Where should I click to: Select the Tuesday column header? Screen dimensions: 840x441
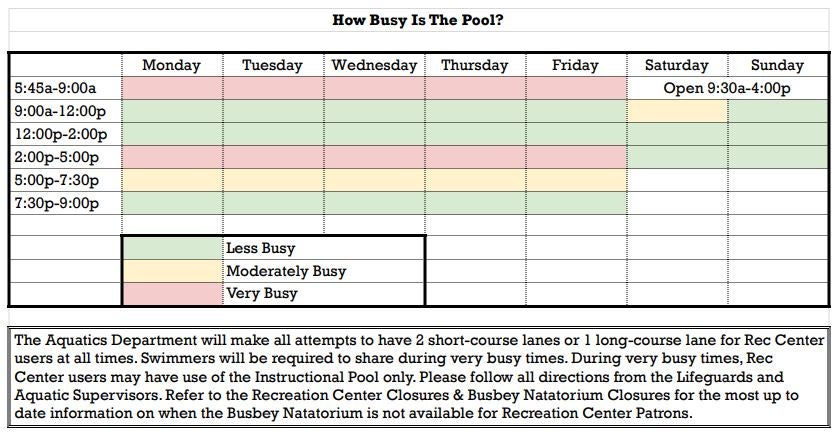point(273,65)
